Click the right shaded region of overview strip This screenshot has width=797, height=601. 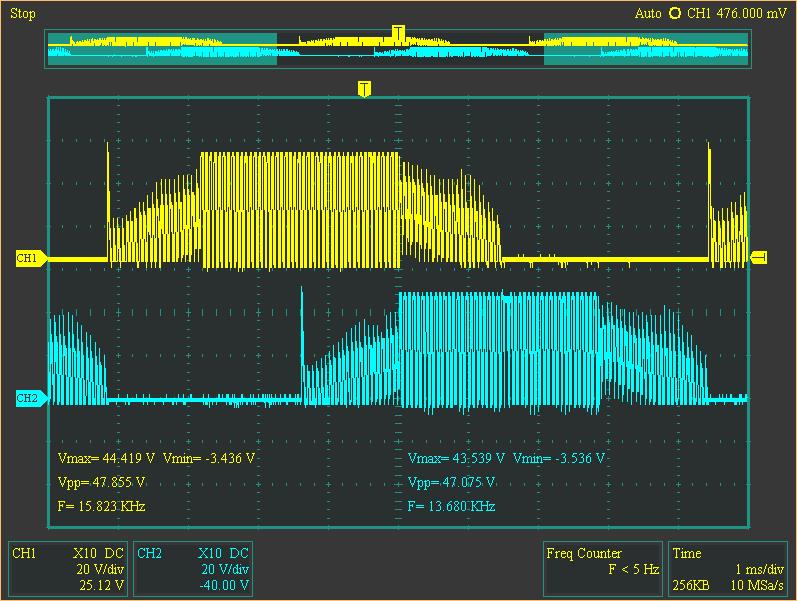[x=645, y=49]
